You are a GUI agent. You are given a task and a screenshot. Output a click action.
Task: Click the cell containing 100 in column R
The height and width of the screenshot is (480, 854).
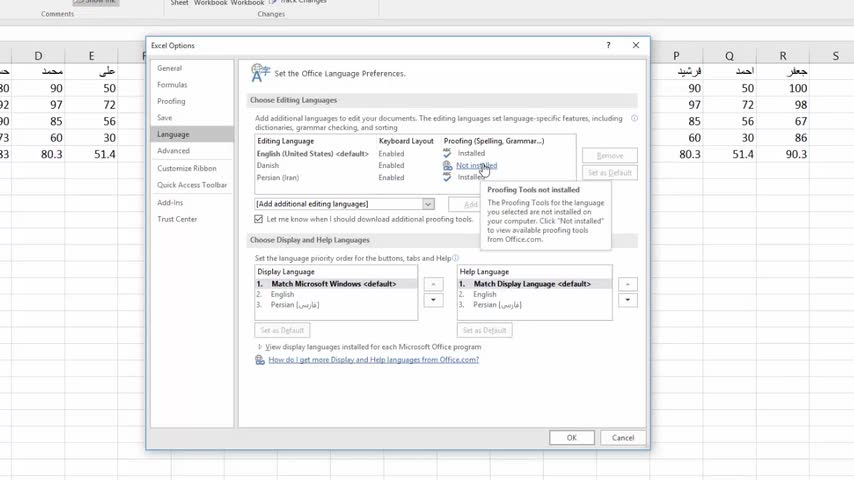[x=783, y=88]
